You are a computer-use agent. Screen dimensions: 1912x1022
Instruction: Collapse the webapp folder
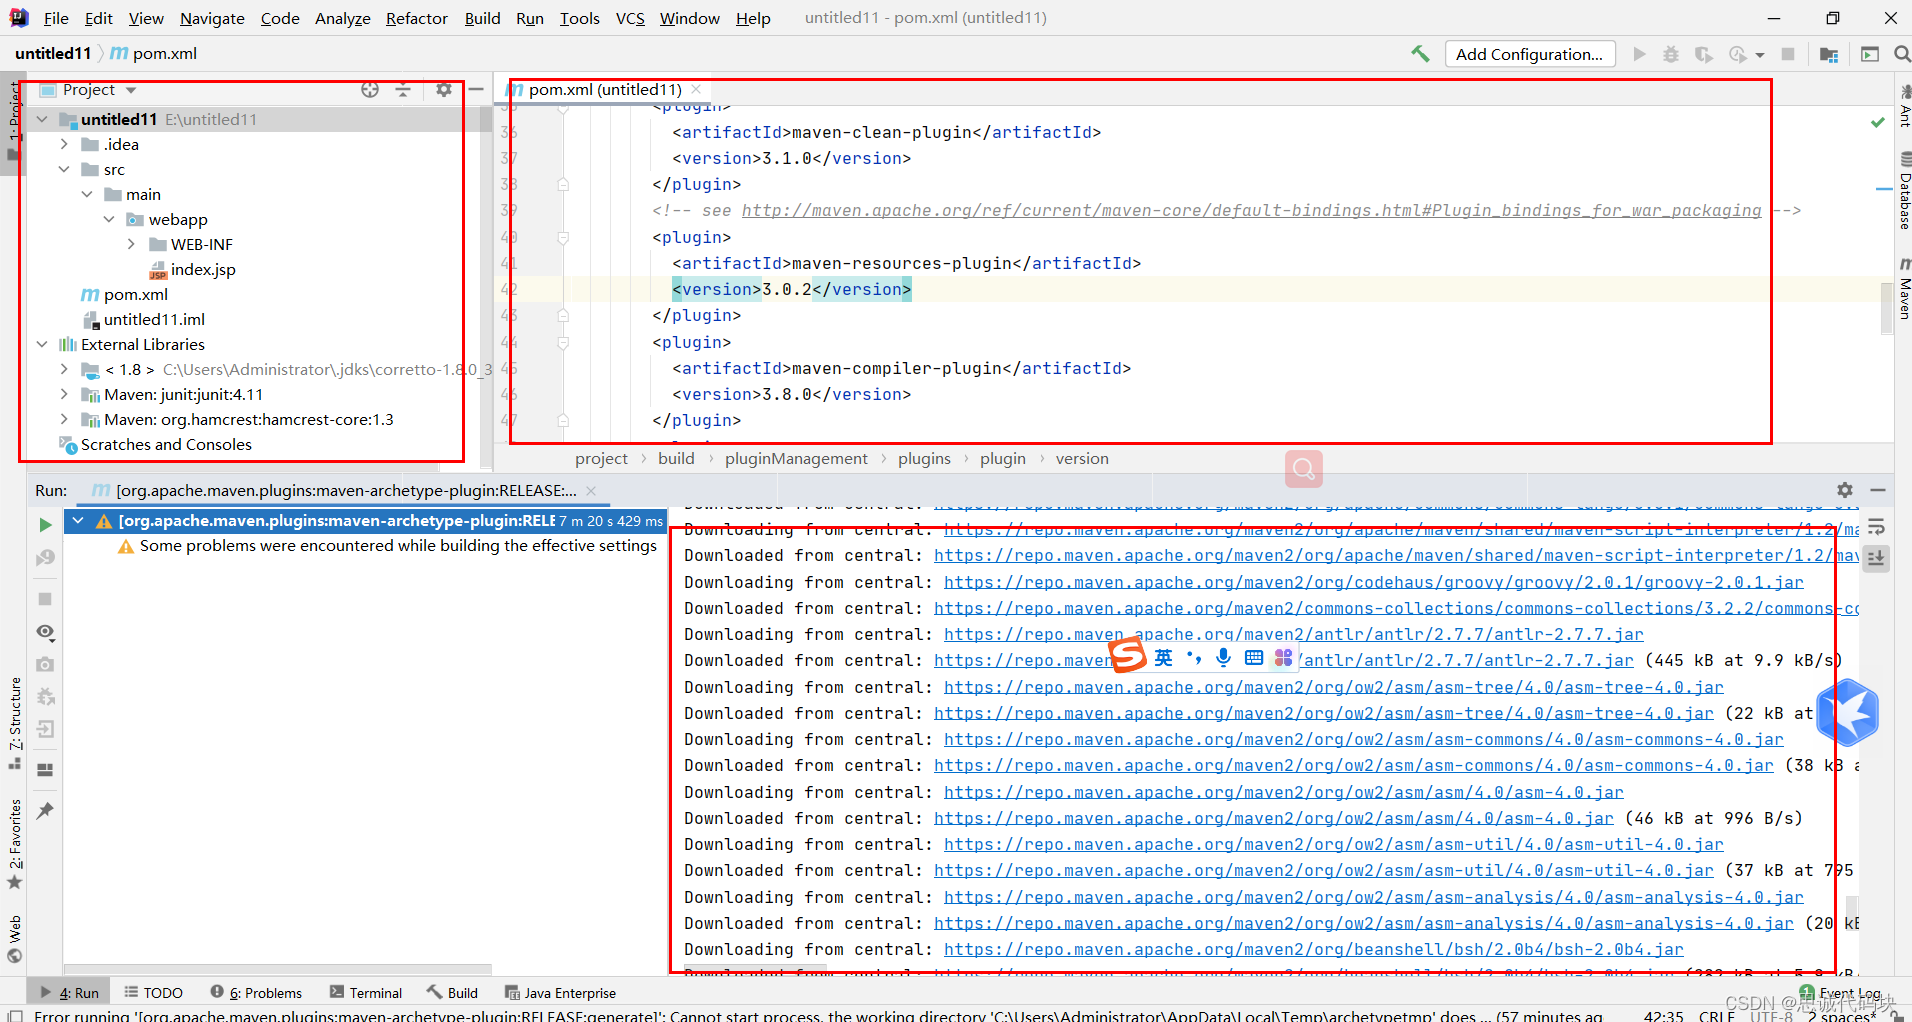[x=109, y=219]
